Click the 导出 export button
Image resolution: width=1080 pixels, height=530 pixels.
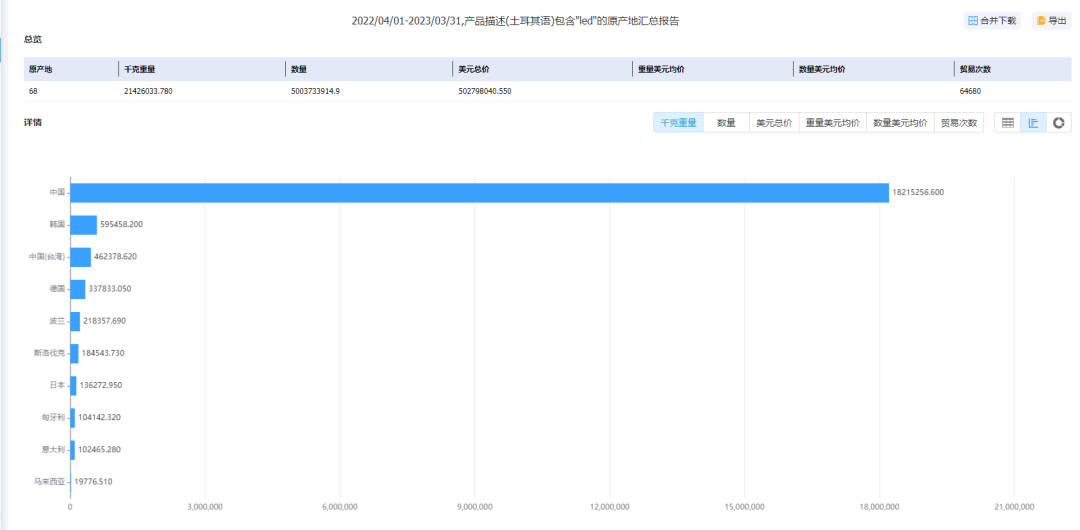click(x=1051, y=20)
